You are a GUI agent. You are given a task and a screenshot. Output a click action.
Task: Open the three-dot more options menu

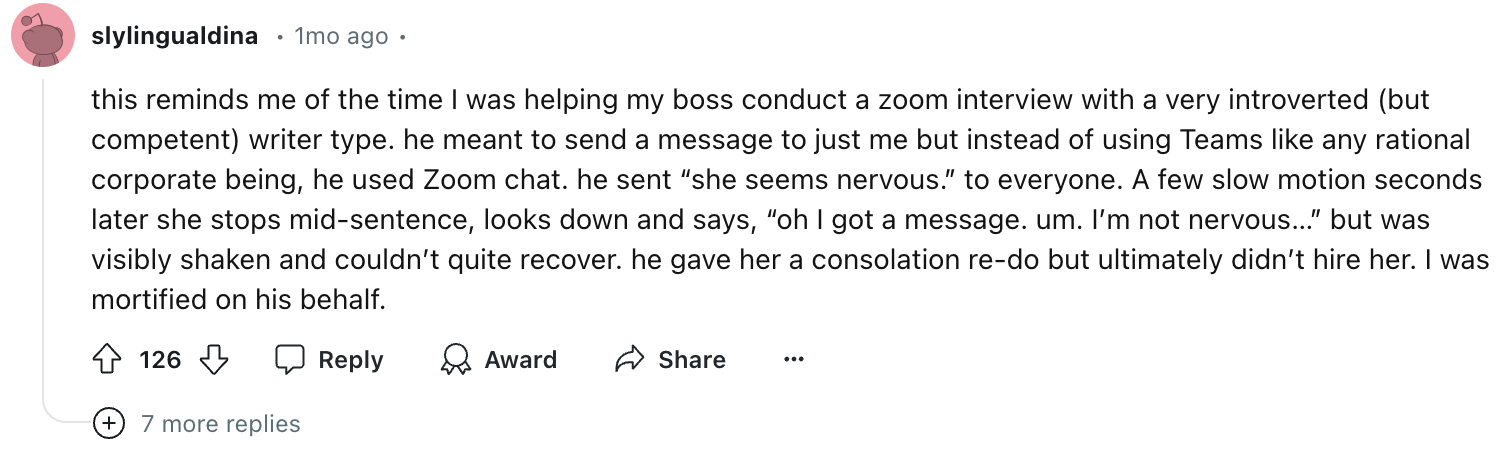tap(794, 360)
